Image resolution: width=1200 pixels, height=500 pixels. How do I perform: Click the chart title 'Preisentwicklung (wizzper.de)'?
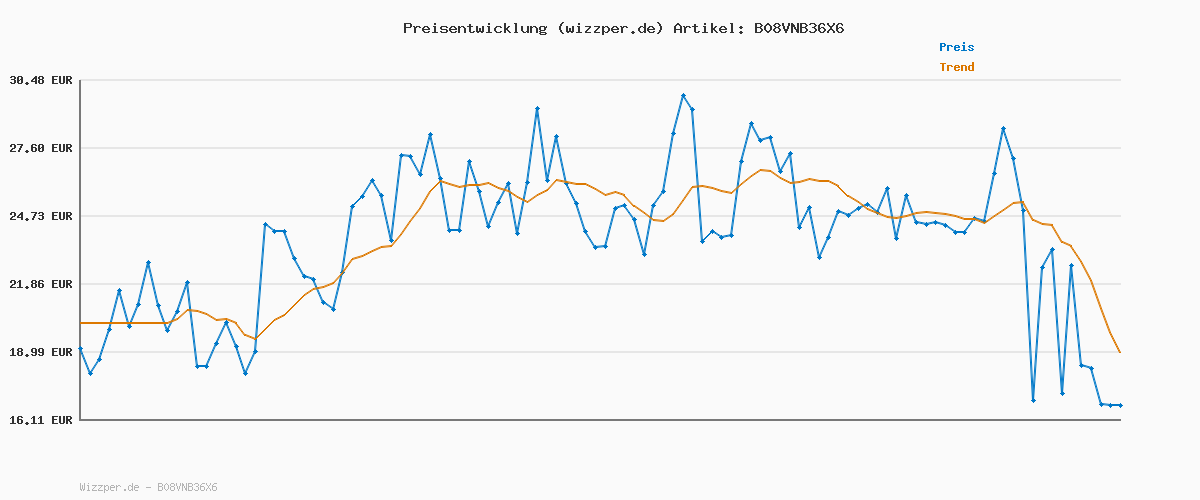coord(533,28)
